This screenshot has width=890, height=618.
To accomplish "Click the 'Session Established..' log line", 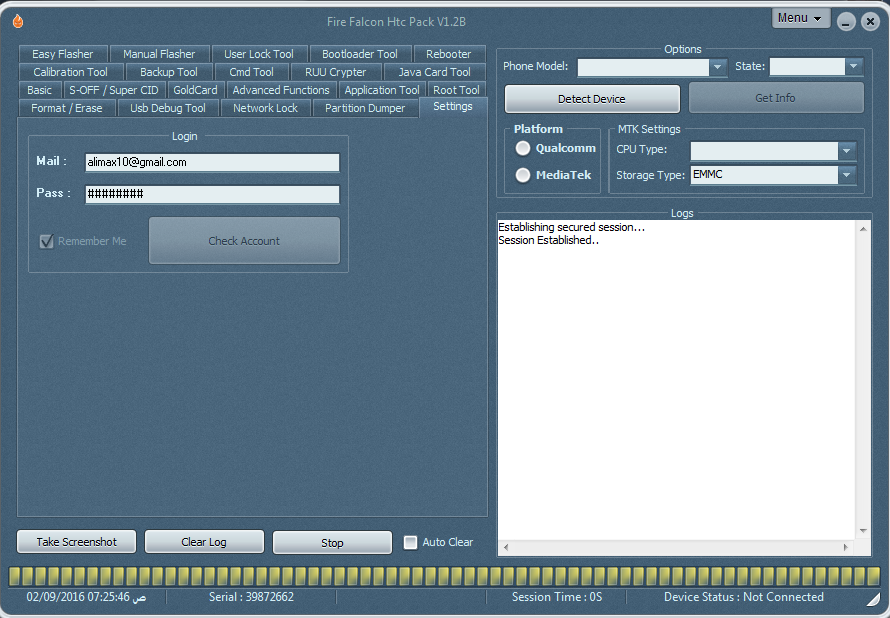I will [548, 241].
